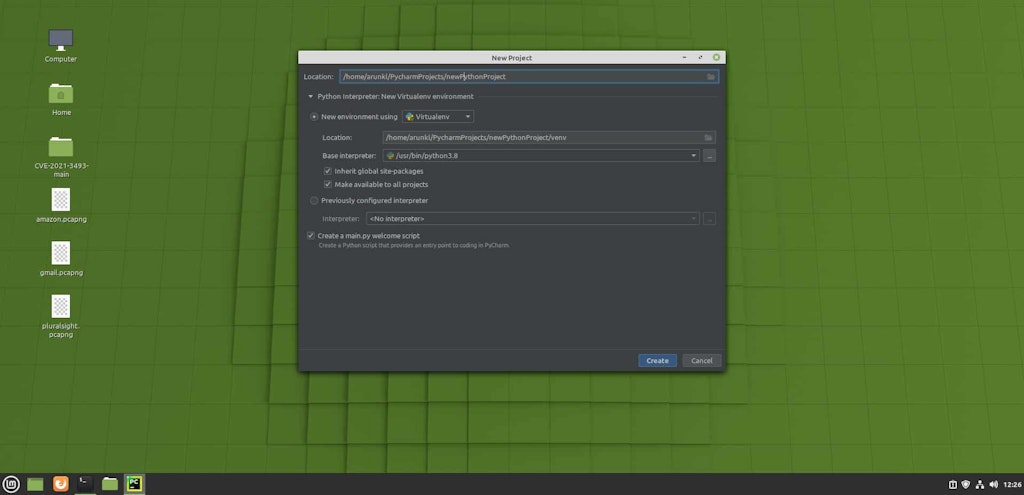Click the Create button

pyautogui.click(x=657, y=360)
